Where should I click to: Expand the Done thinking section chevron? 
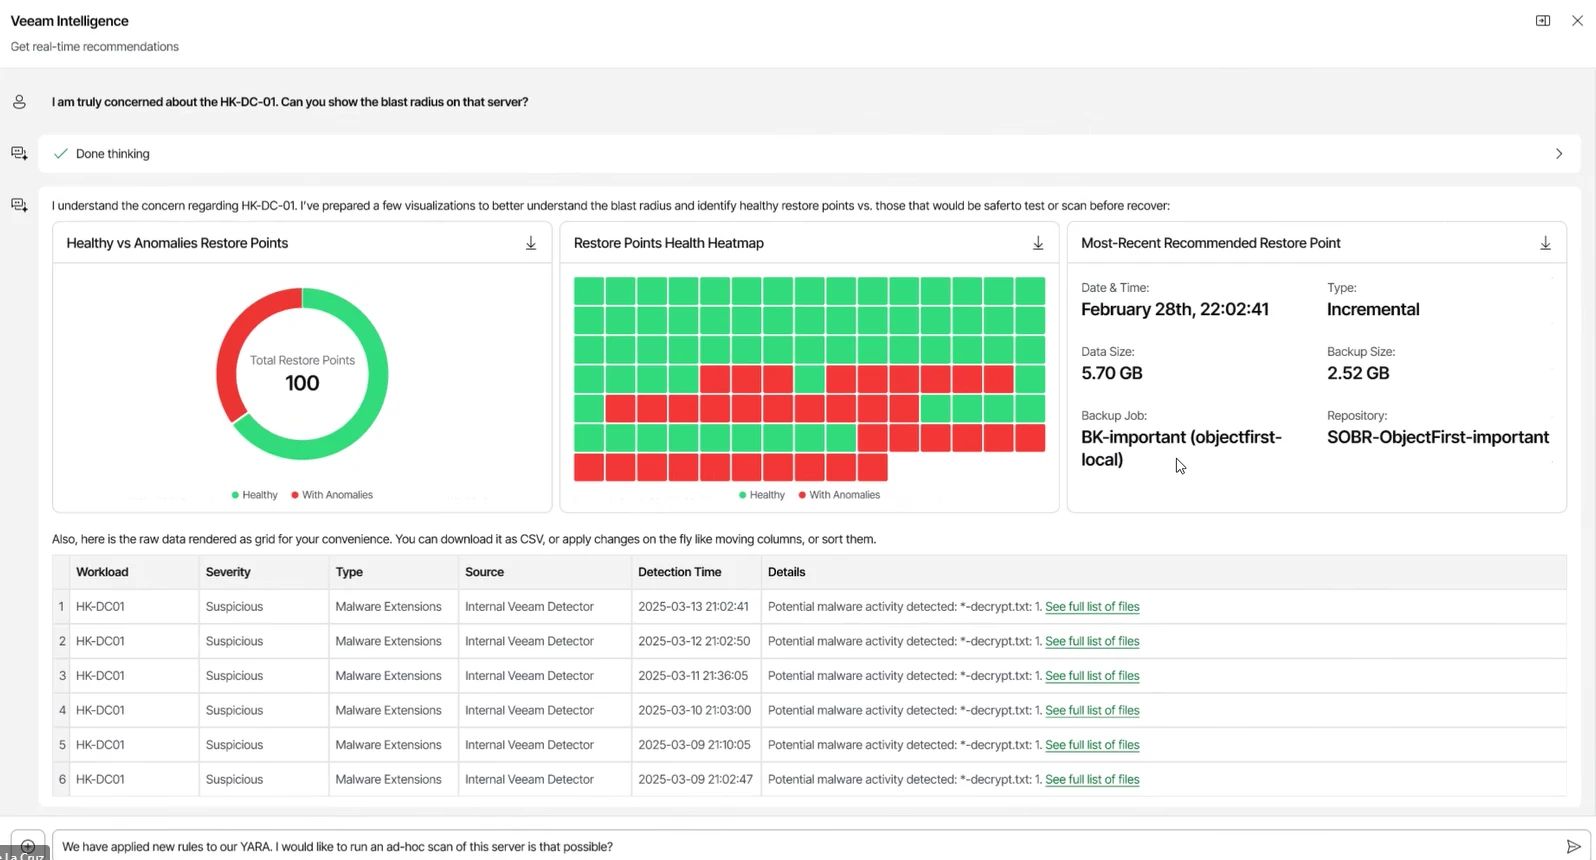[1558, 154]
